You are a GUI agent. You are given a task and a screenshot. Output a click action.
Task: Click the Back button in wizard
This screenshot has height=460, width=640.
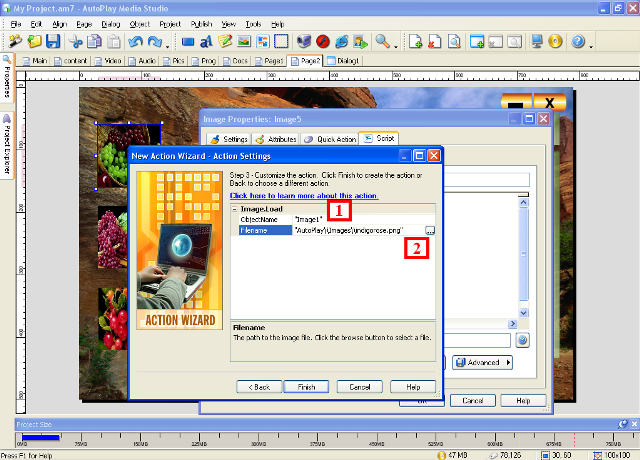coord(257,386)
